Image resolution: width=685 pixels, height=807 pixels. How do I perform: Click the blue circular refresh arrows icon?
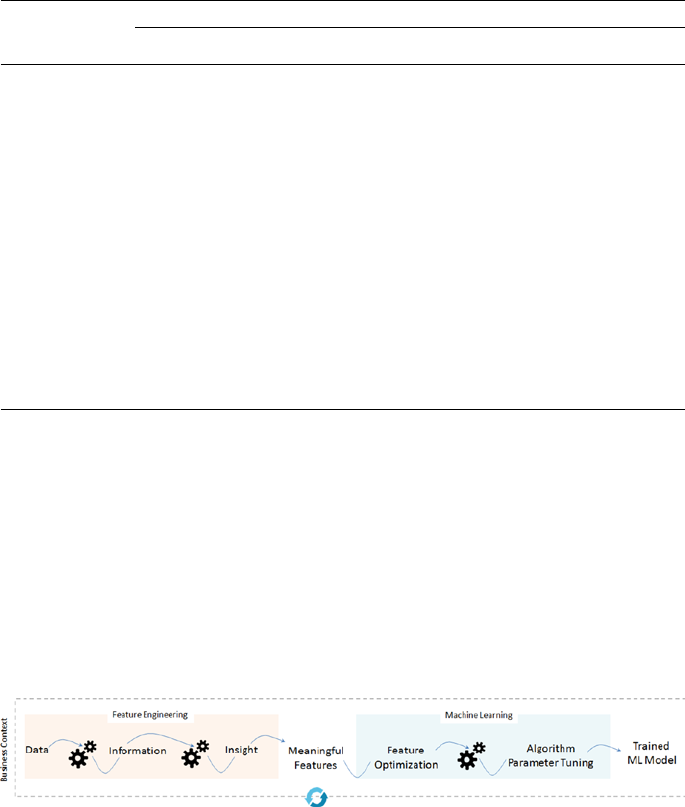pos(317,797)
